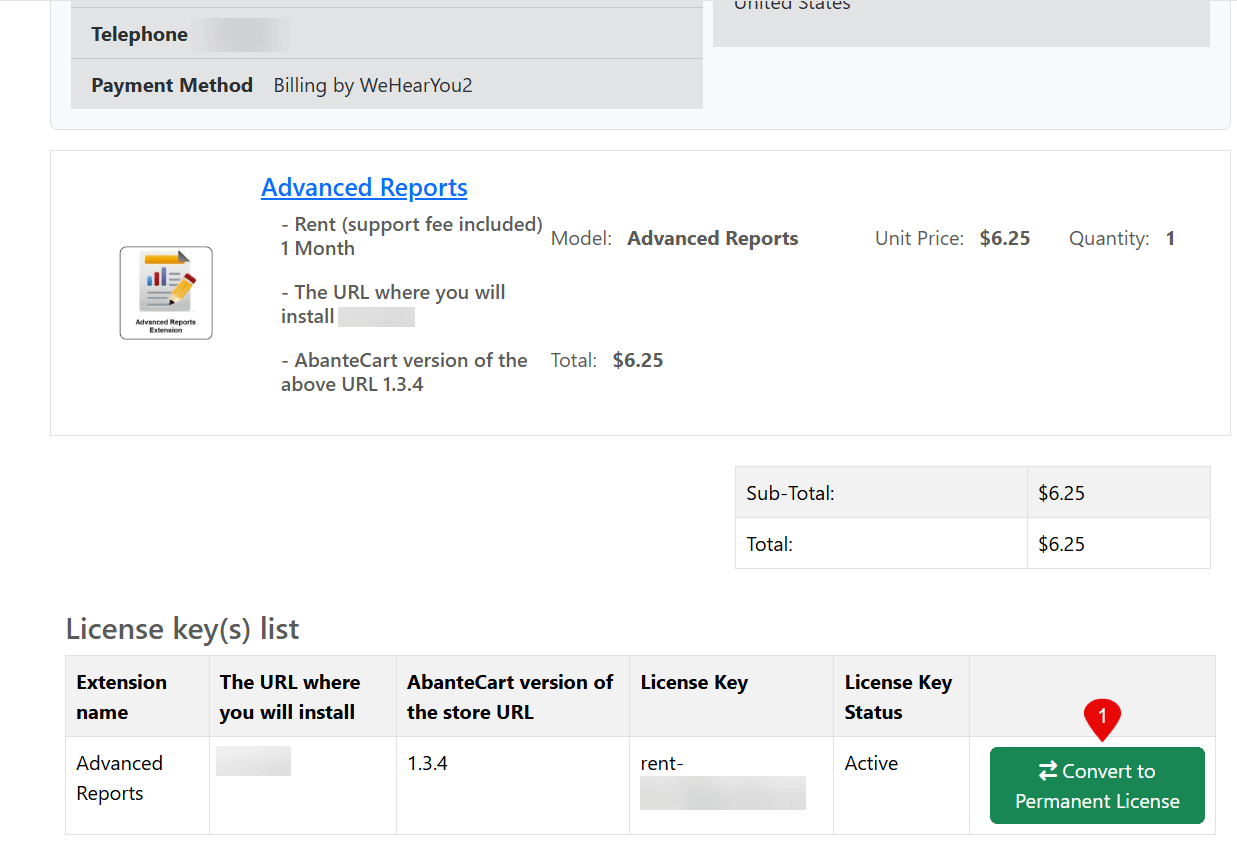Screen dimensions: 1237x847
Task: Click the Extension name column header
Action: point(121,697)
